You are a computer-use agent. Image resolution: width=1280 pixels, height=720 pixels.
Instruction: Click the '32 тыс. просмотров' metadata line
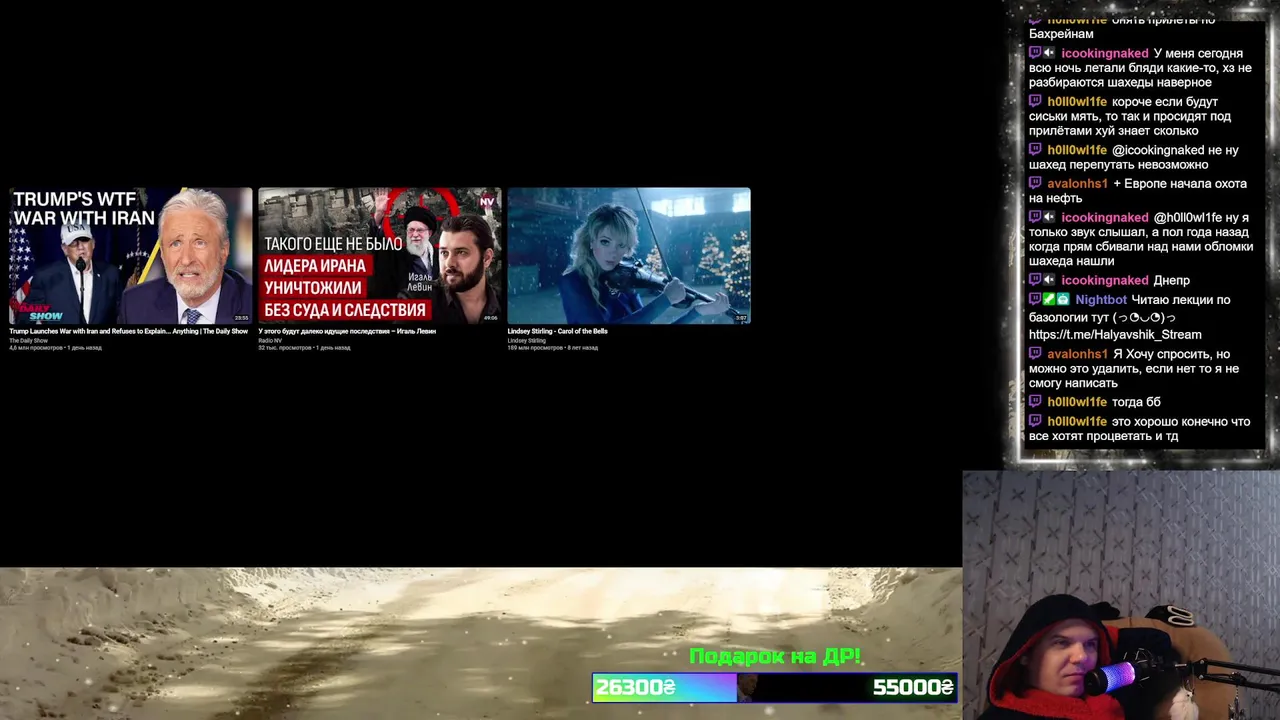click(x=304, y=348)
